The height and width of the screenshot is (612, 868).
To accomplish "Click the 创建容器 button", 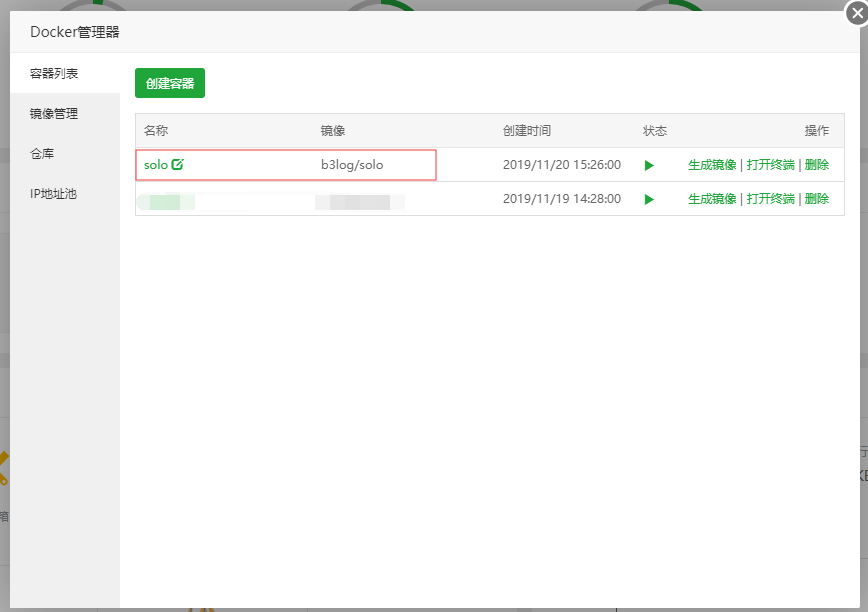I will [x=170, y=83].
